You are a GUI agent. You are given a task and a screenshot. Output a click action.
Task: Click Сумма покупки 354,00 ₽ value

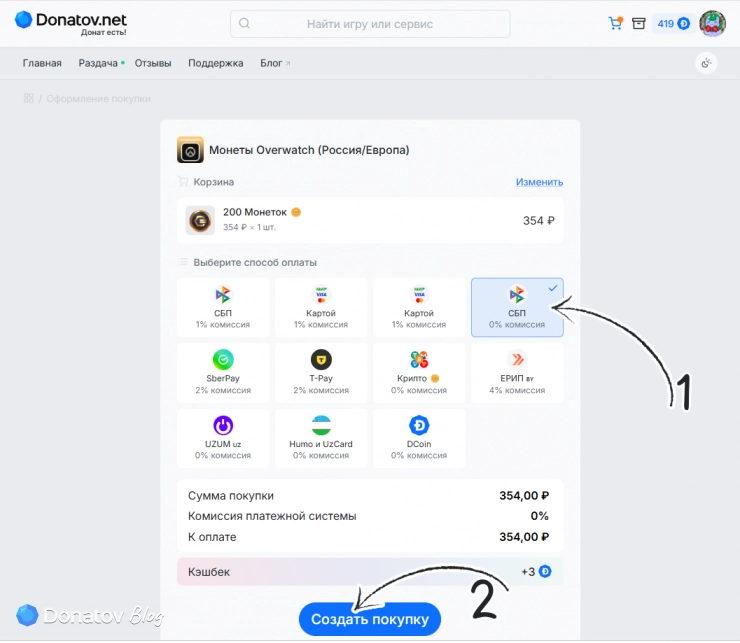pos(524,496)
